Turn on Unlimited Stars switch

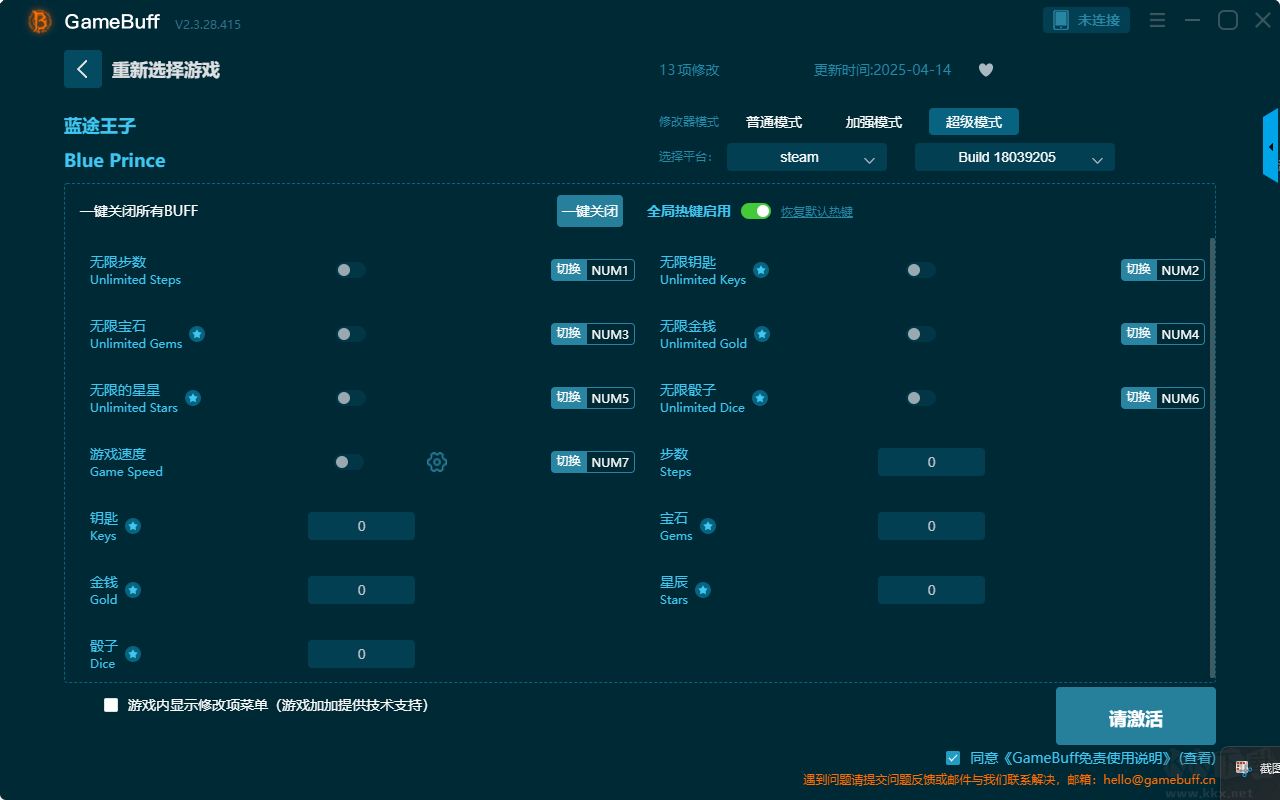pos(351,398)
